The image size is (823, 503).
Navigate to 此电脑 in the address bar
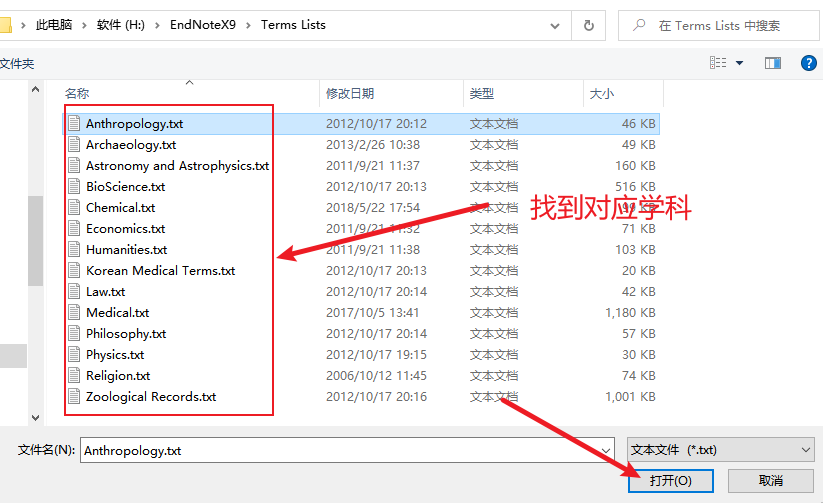[54, 25]
